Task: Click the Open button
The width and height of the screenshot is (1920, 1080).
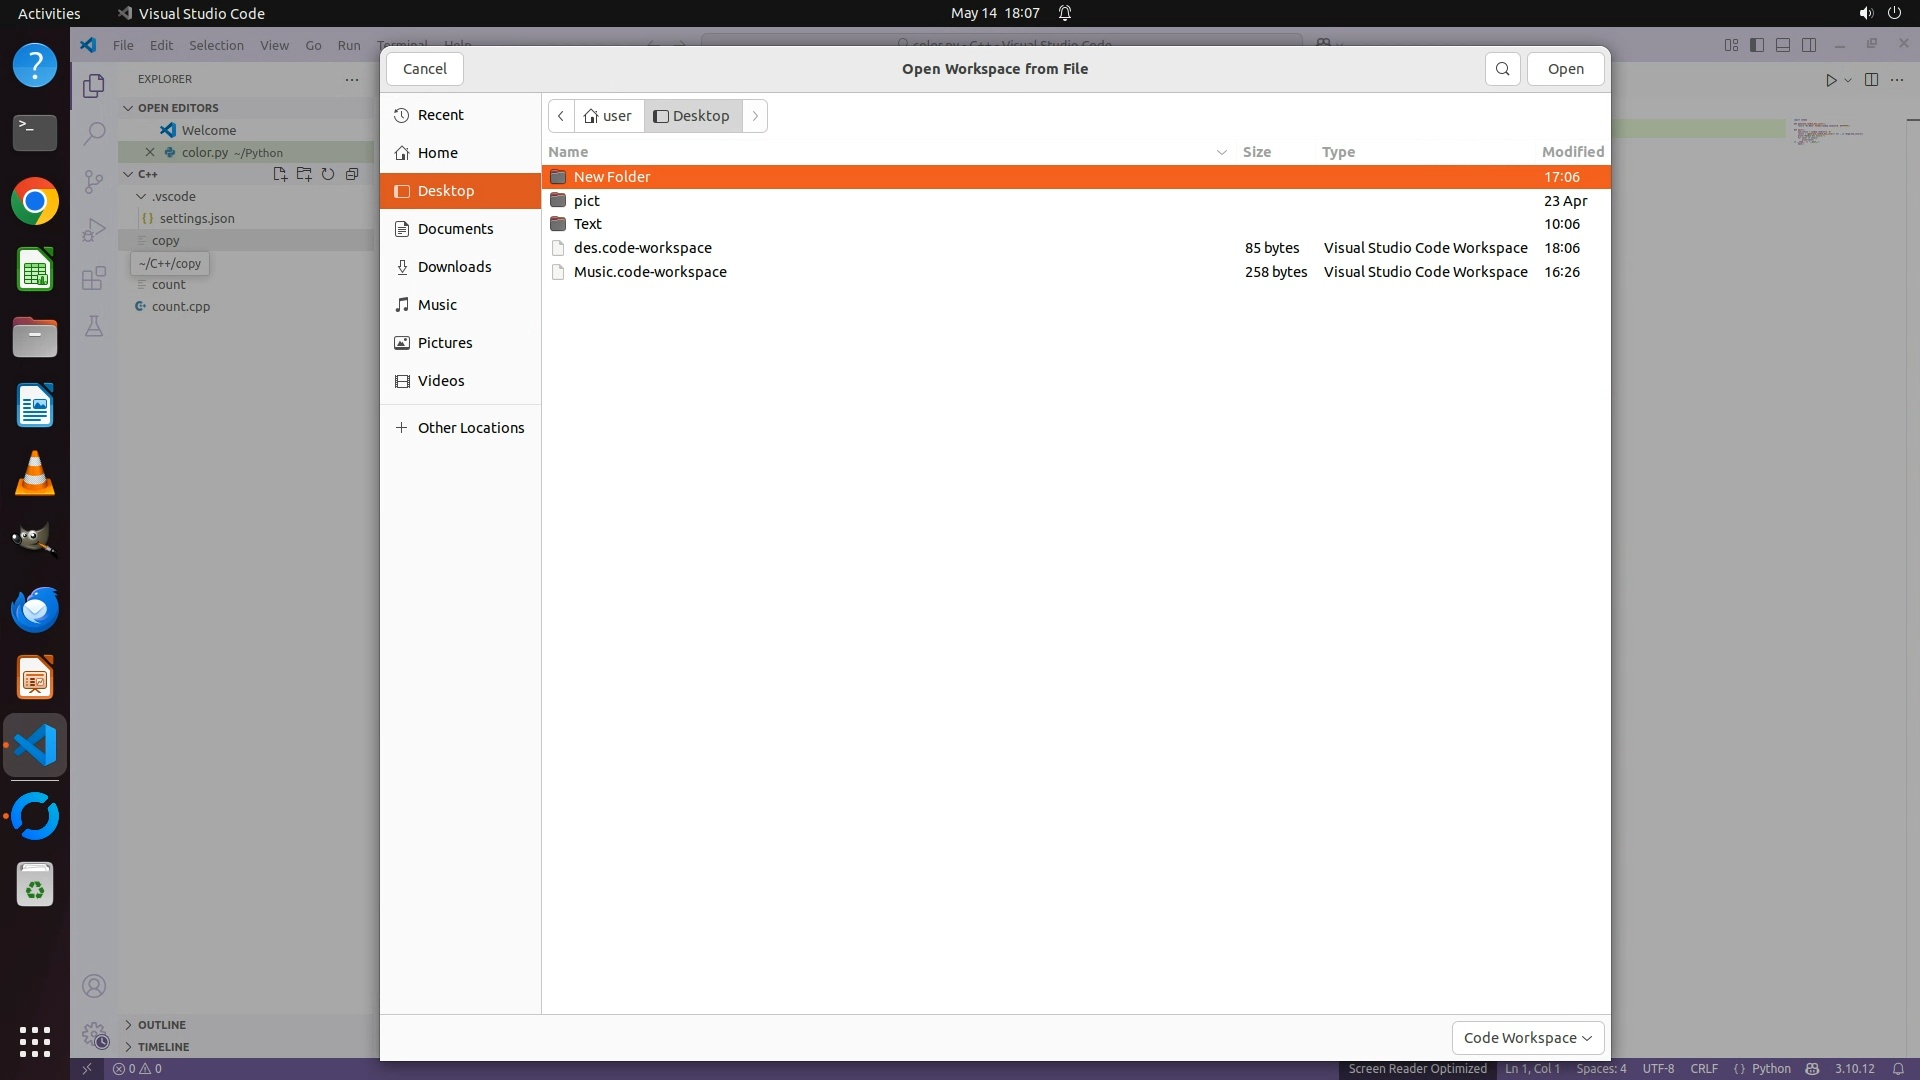Action: tap(1565, 69)
